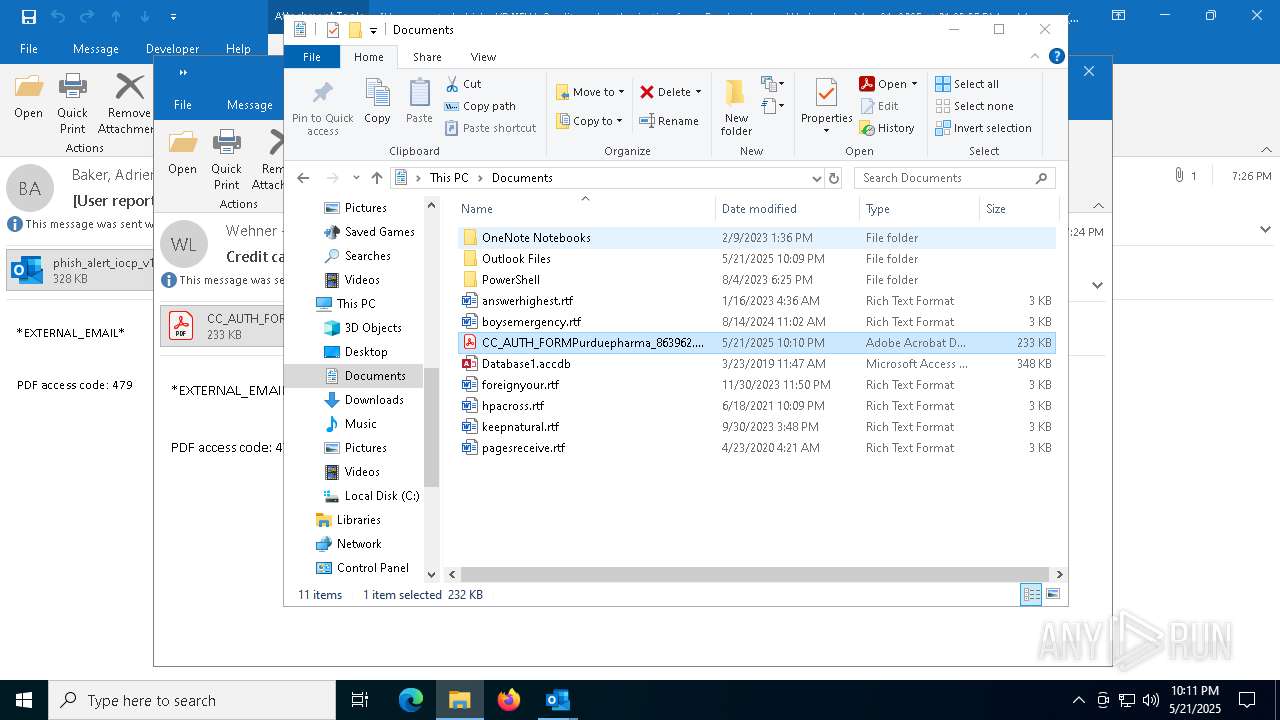Select CC_AUTH_FORMPurduepharma PDF file

coord(756,343)
